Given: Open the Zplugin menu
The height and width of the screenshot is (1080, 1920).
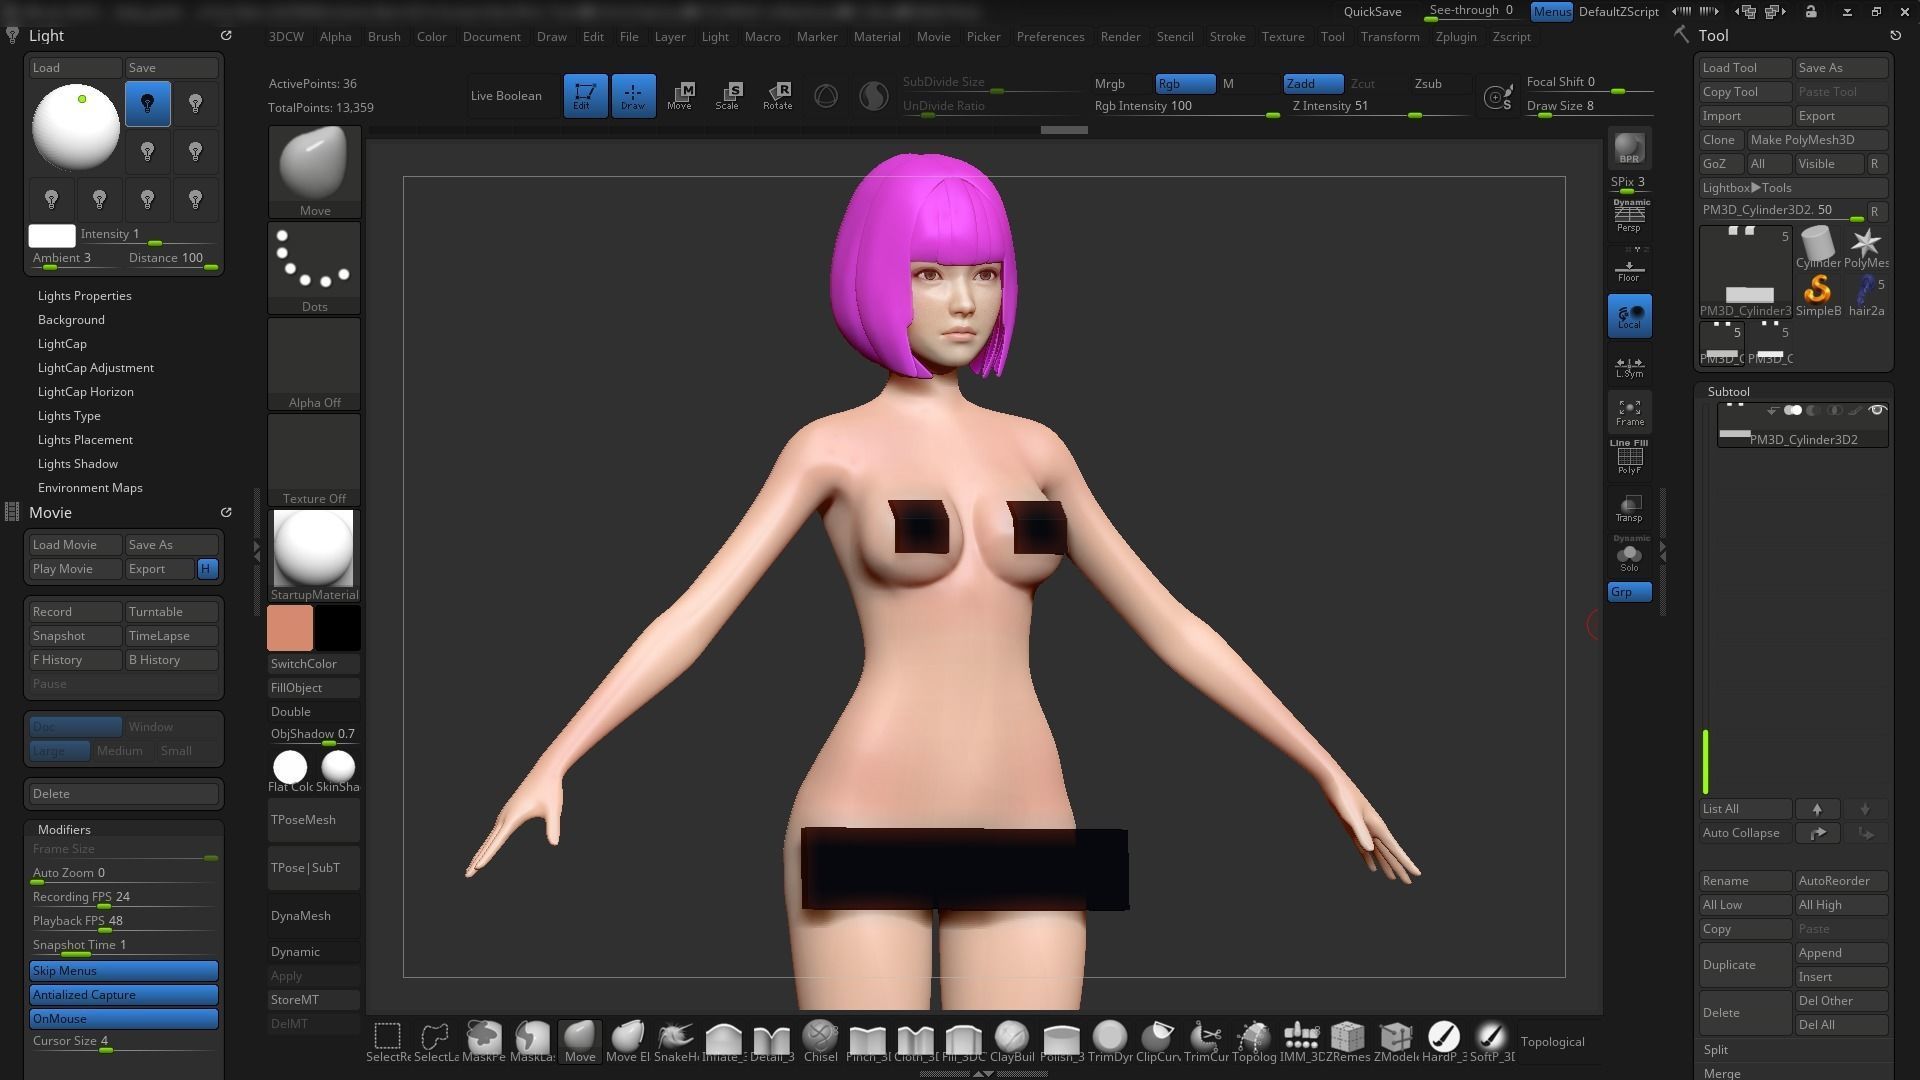Looking at the screenshot, I should (x=1455, y=37).
